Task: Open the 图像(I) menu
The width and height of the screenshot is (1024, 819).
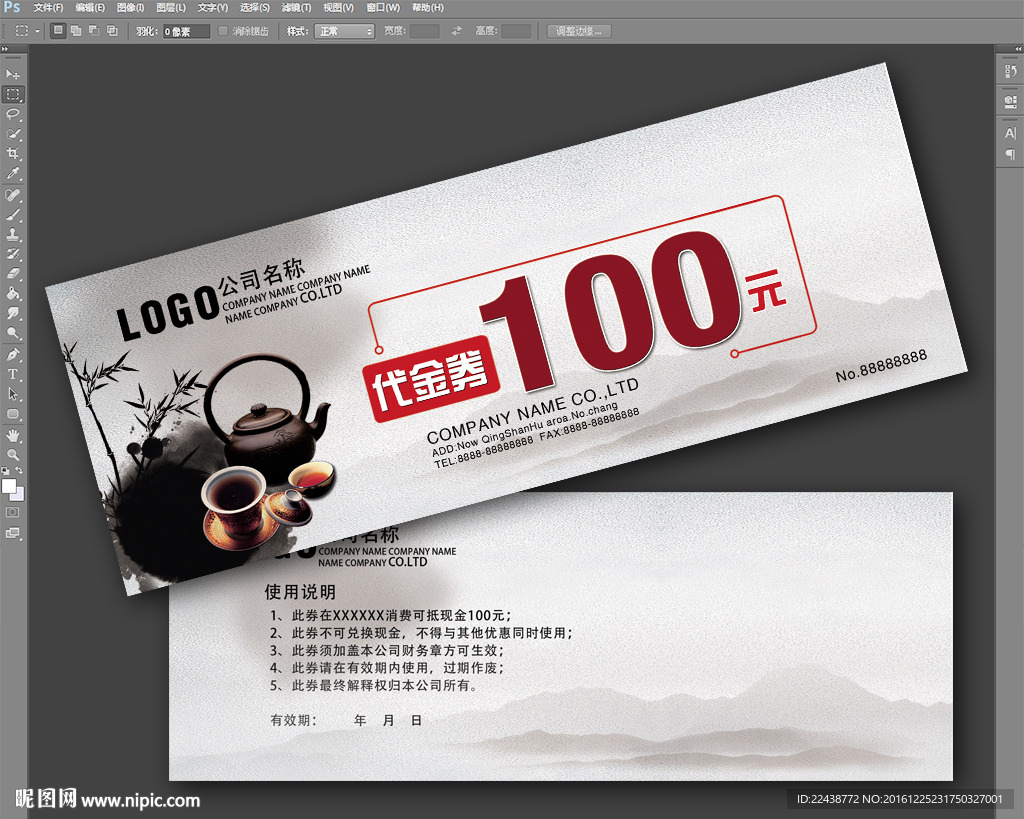Action: click(x=130, y=8)
